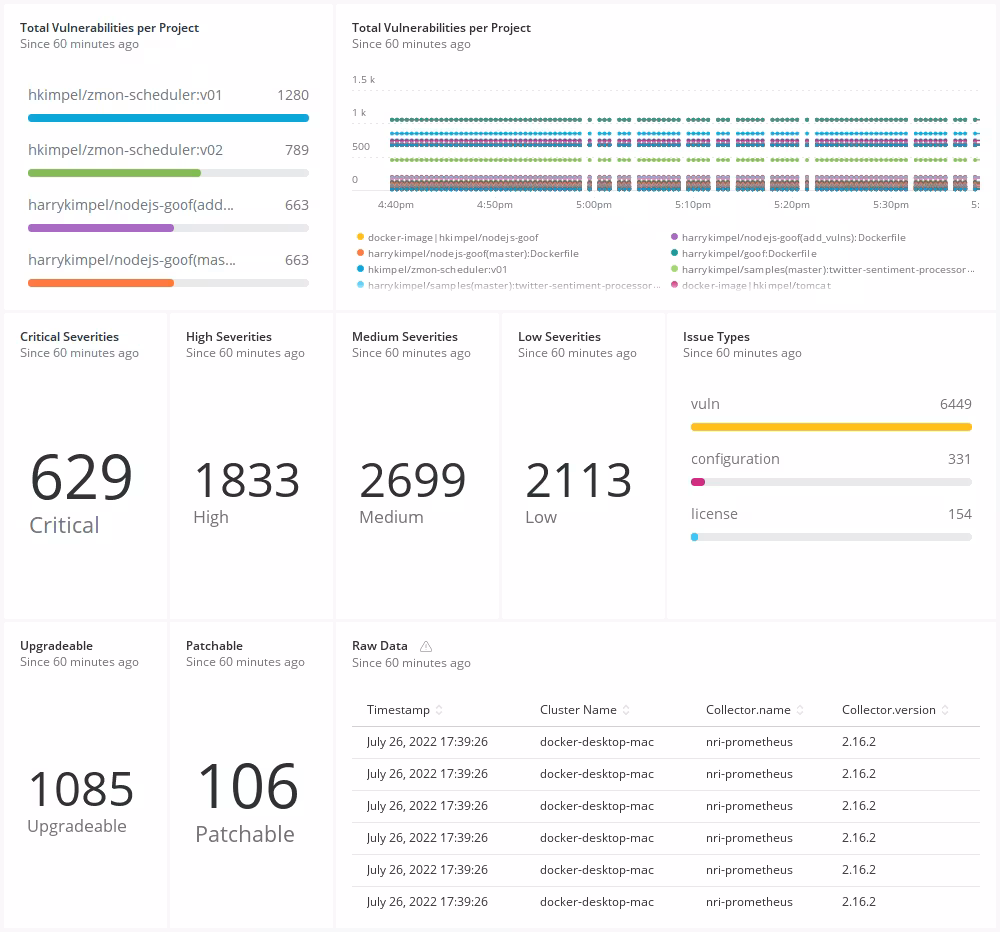Click the yellow vuln progress bar
The height and width of the screenshot is (932, 1000).
831,426
